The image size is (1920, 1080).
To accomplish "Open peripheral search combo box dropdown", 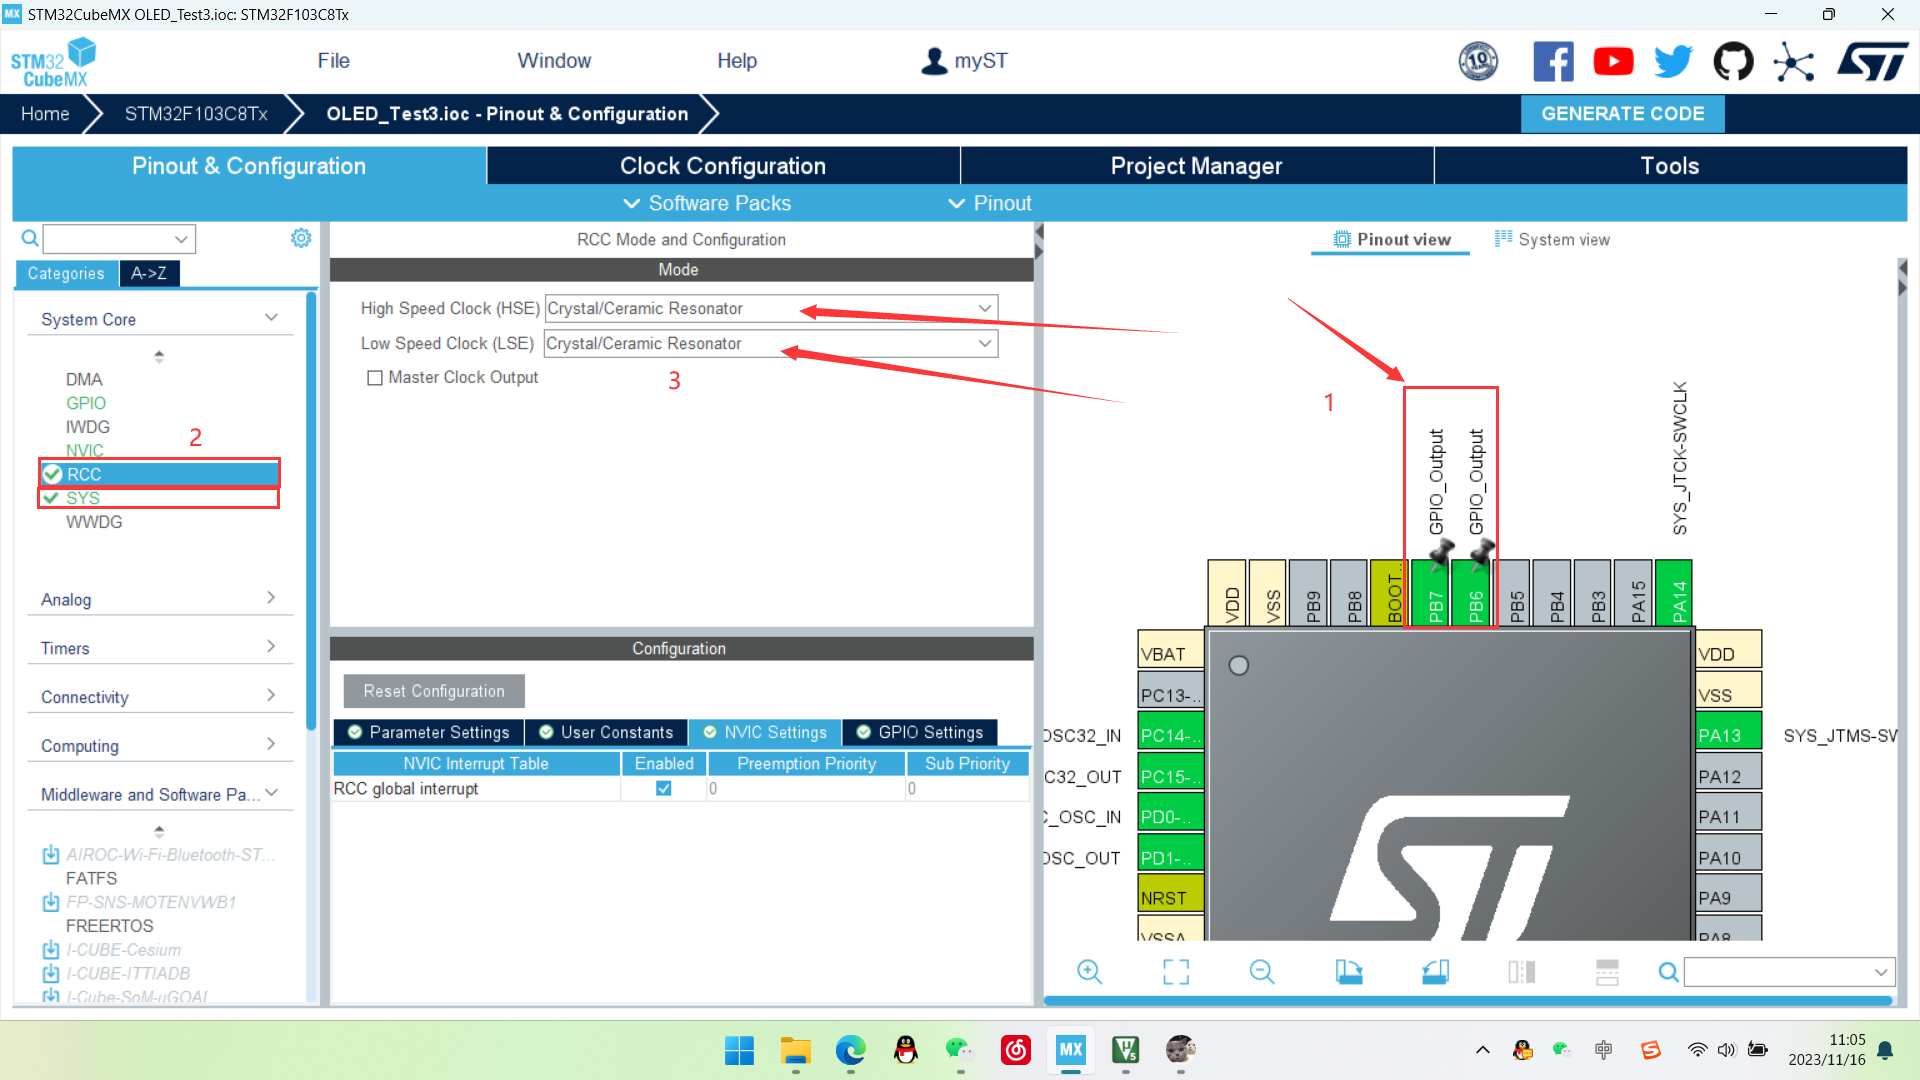I will 181,239.
